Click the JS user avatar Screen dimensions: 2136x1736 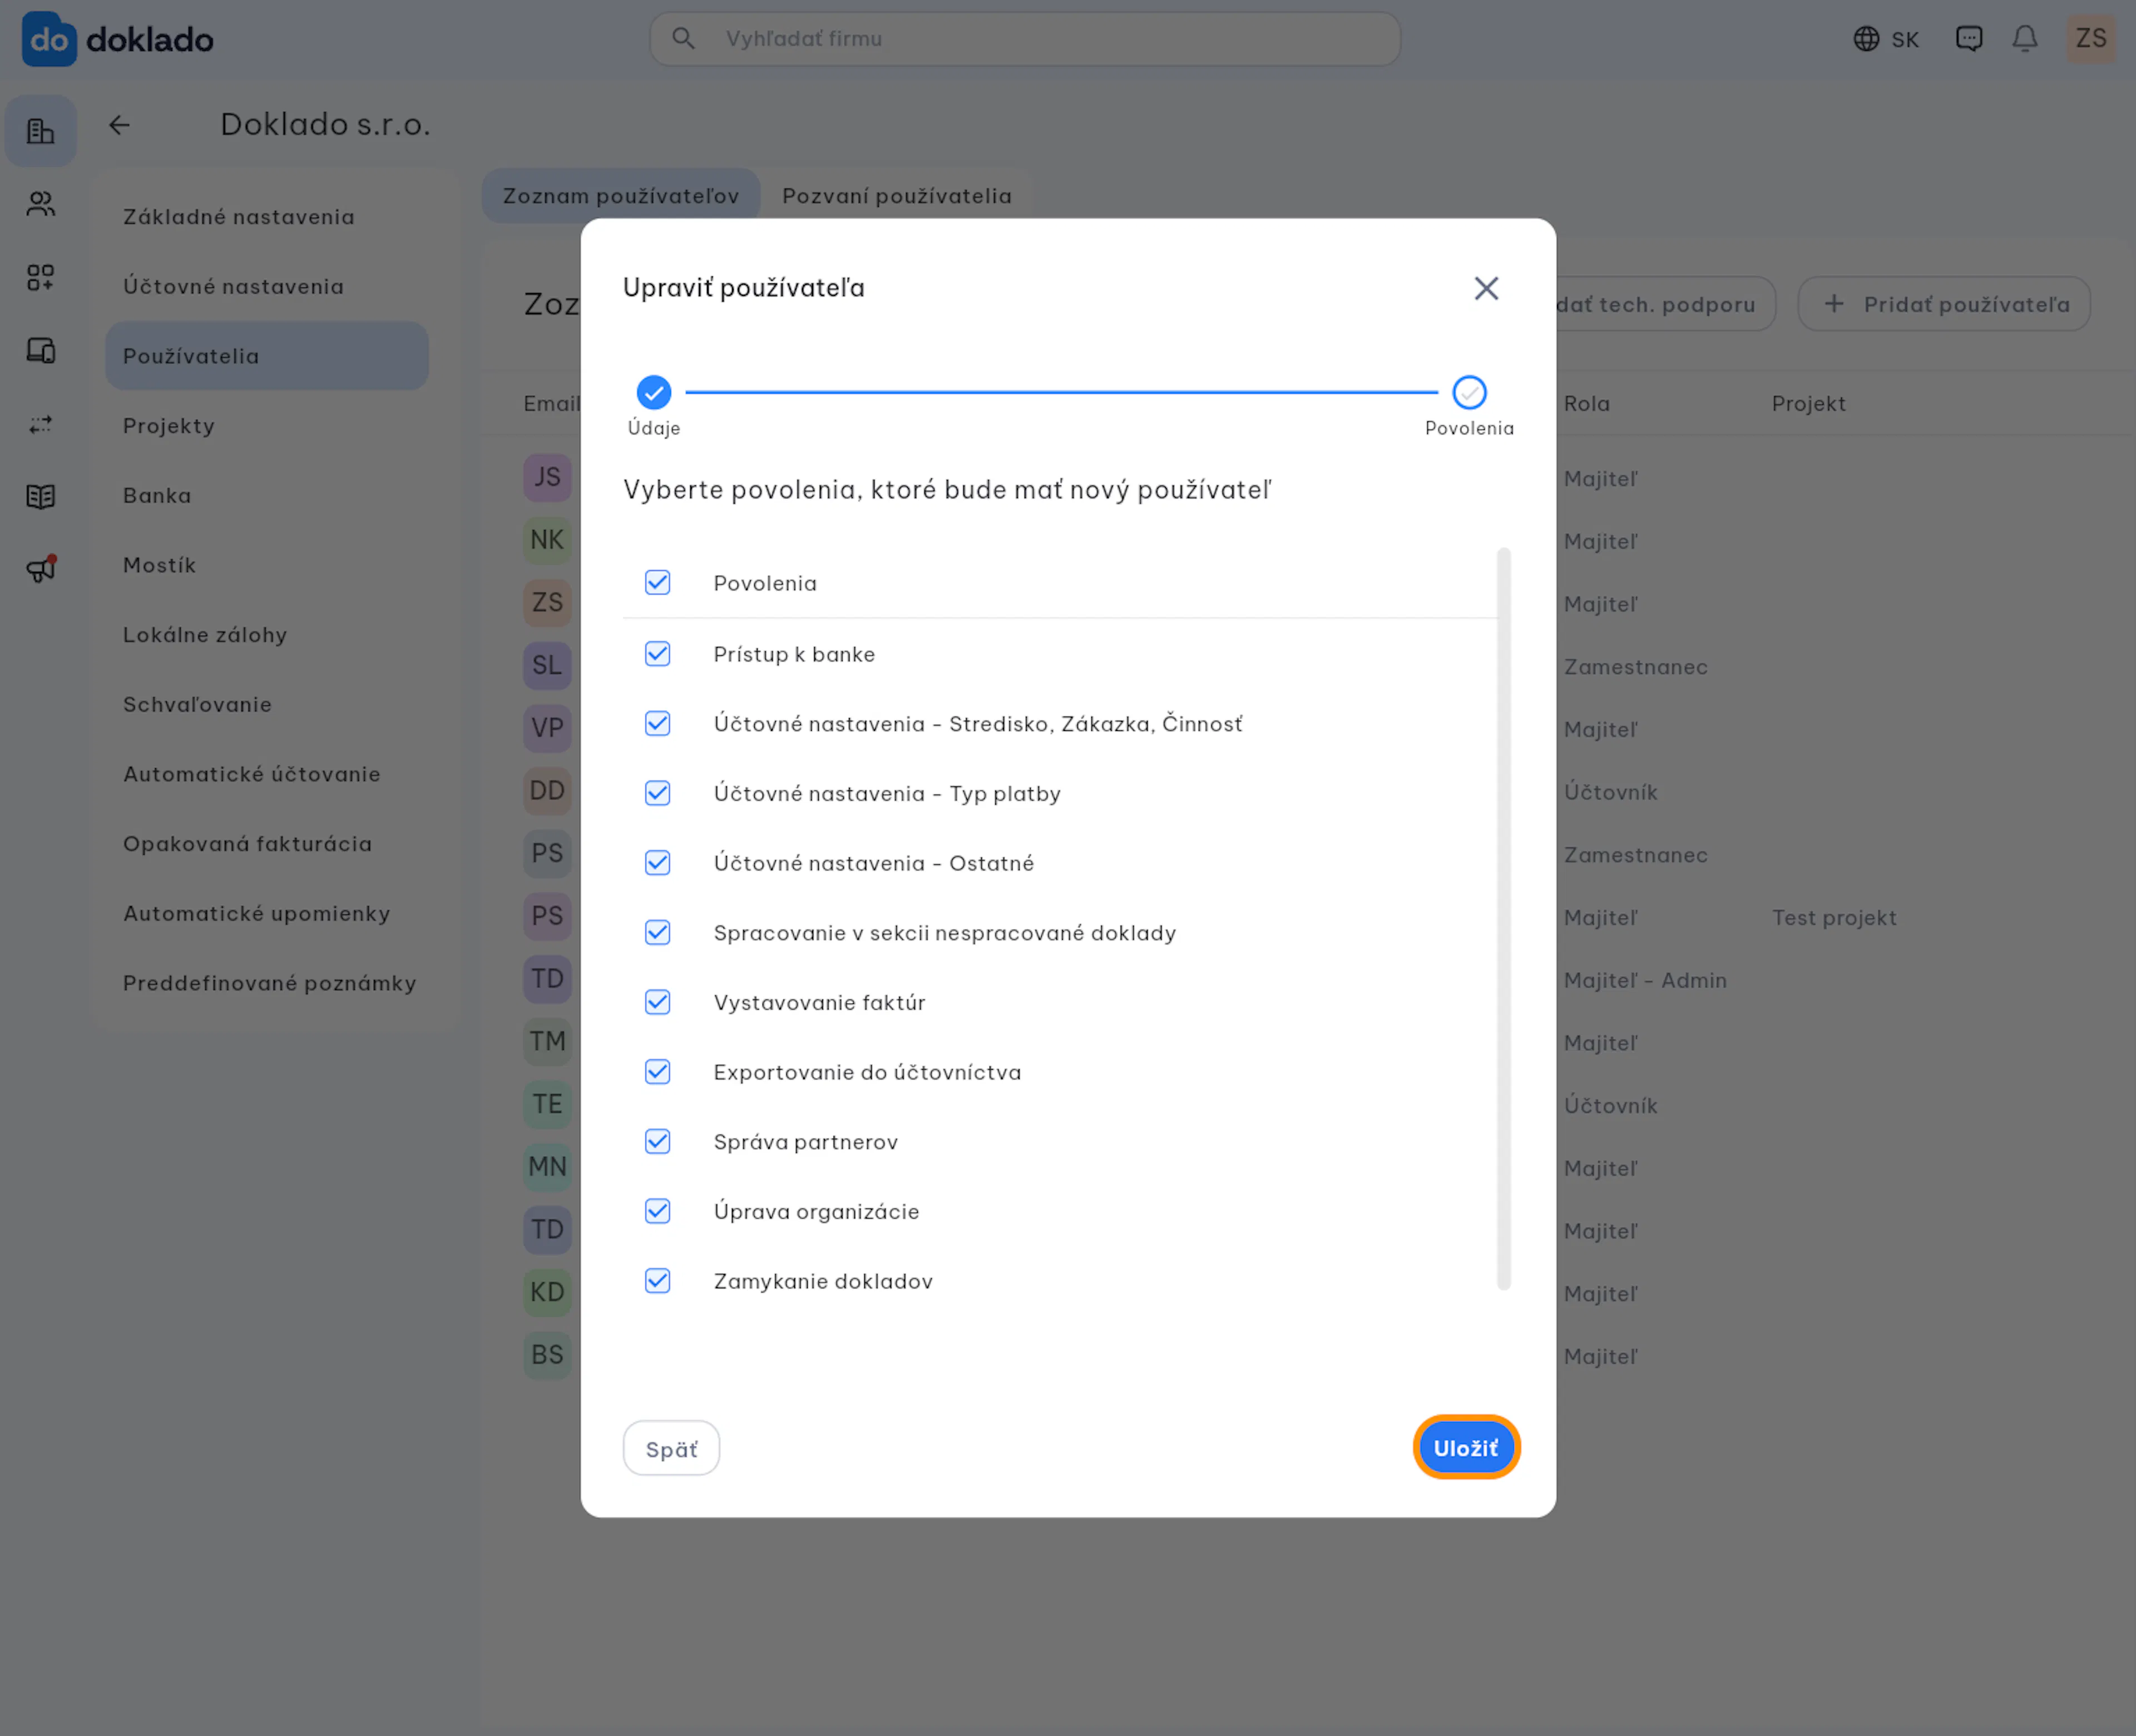[x=547, y=477]
